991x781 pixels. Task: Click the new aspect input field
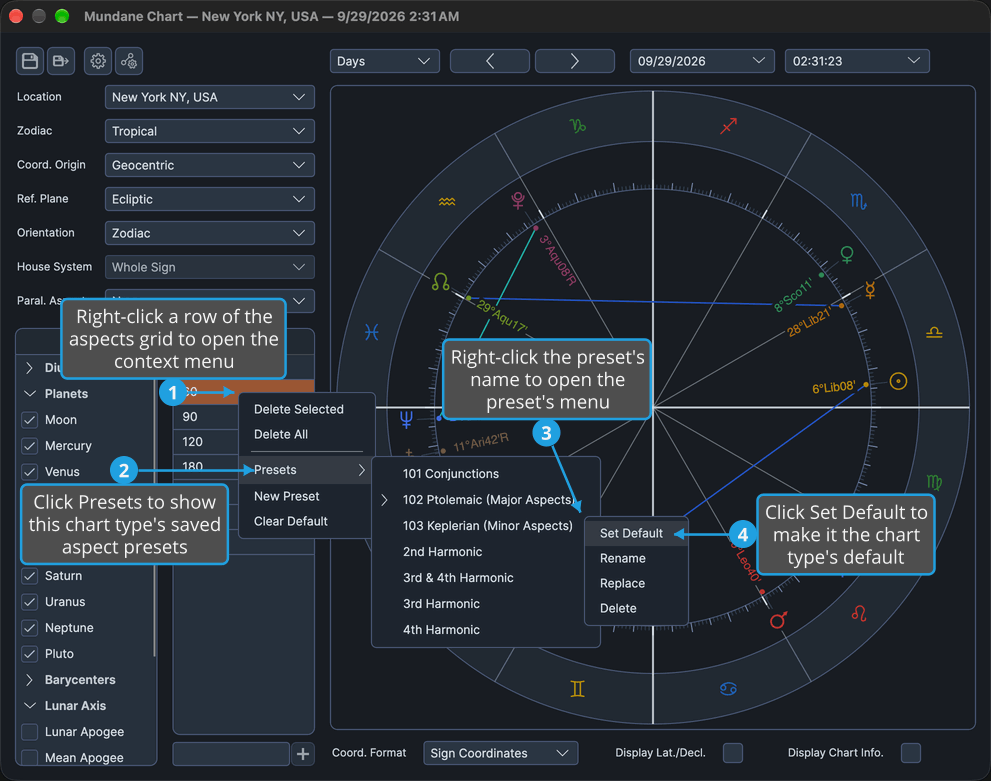[x=231, y=754]
